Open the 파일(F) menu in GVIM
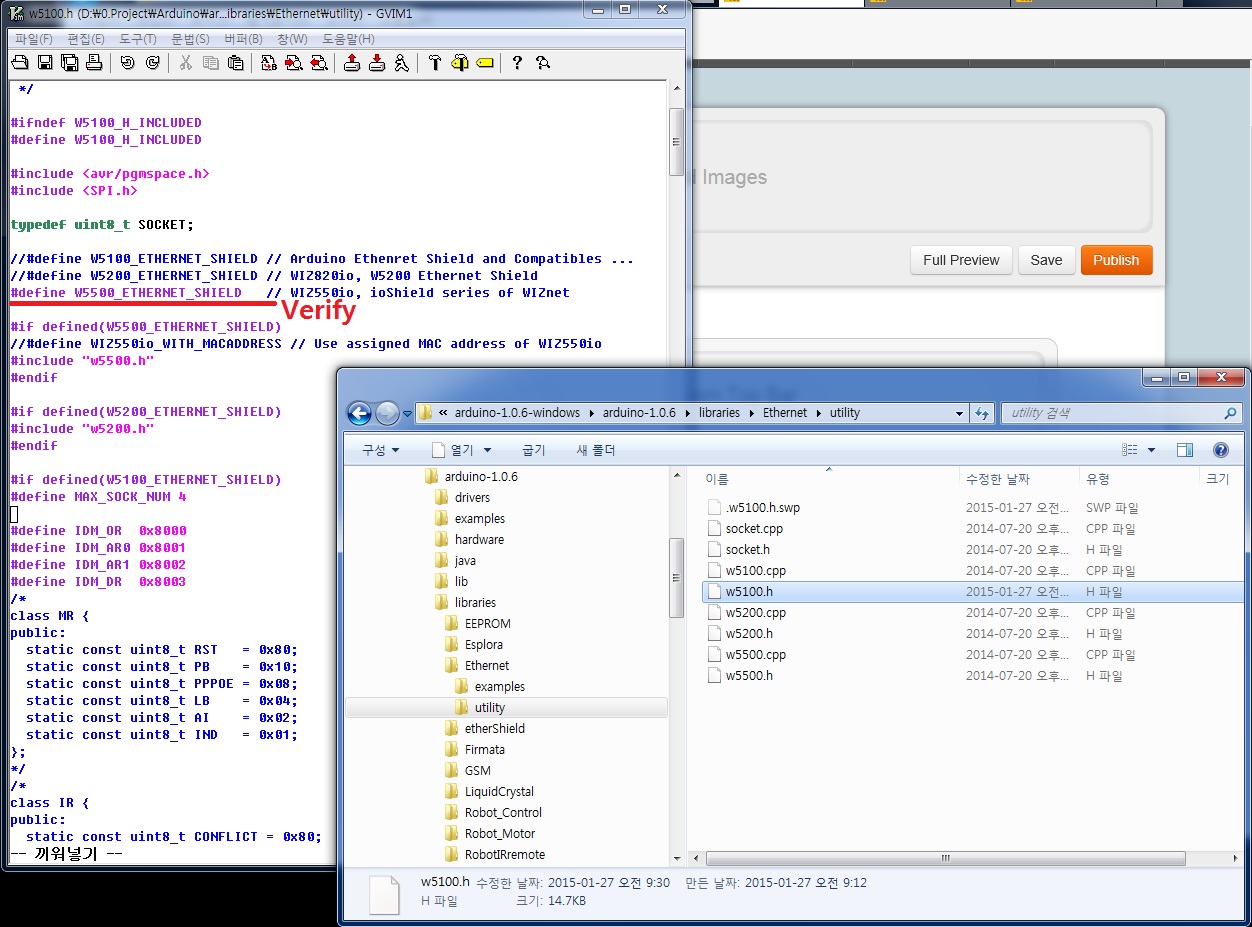This screenshot has width=1252, height=927. coord(34,39)
